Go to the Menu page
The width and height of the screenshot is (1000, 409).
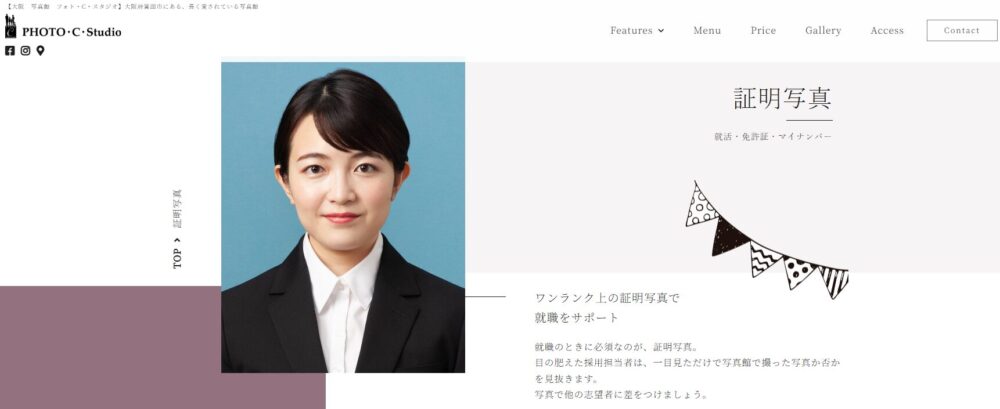pyautogui.click(x=707, y=31)
